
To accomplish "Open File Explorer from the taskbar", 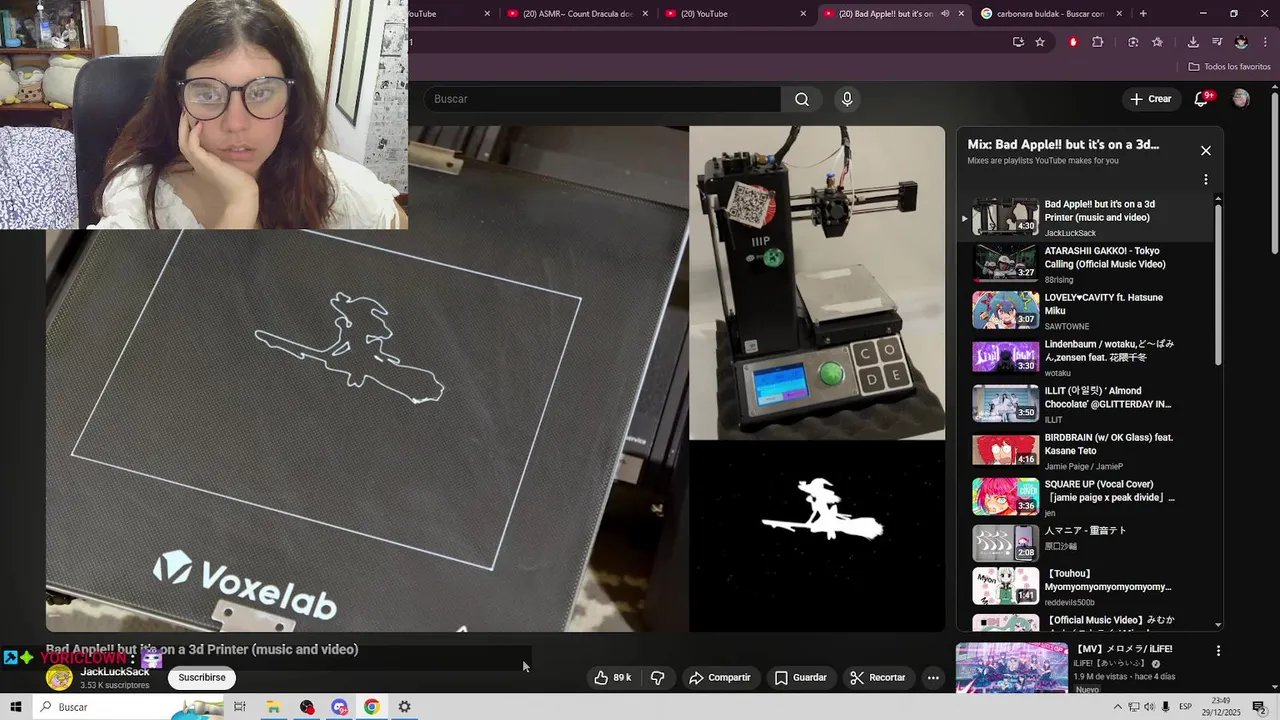I will pos(273,707).
